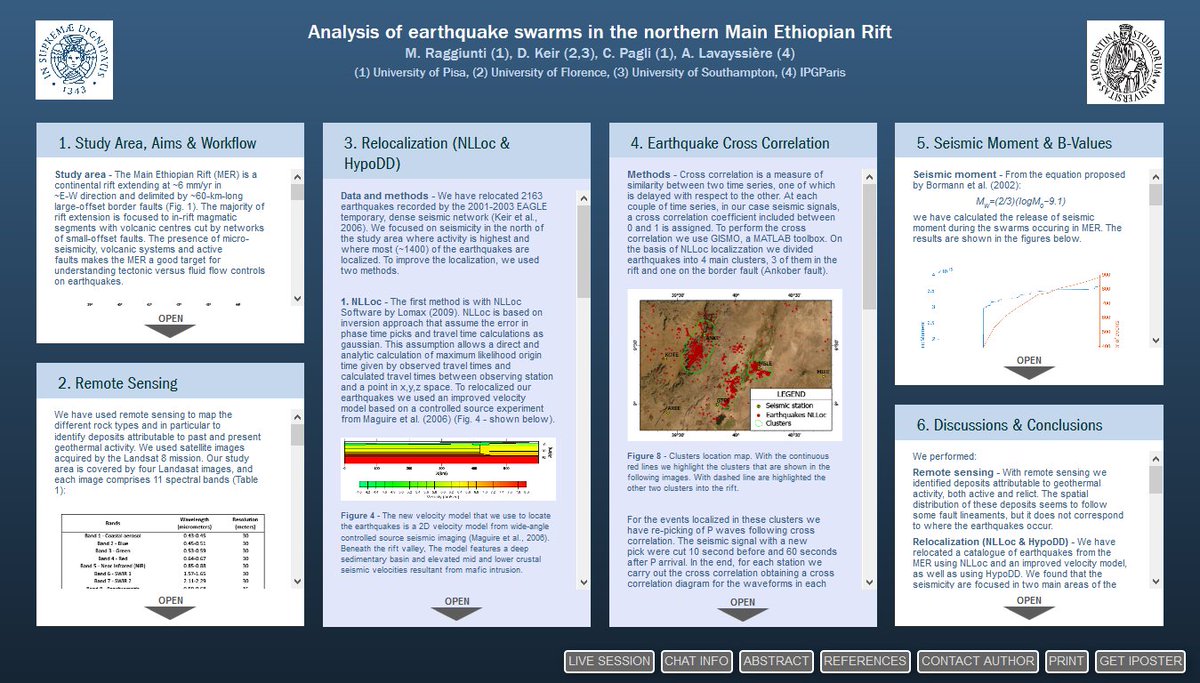Click the University of Pisa logo
The image size is (1200, 683).
click(x=74, y=60)
